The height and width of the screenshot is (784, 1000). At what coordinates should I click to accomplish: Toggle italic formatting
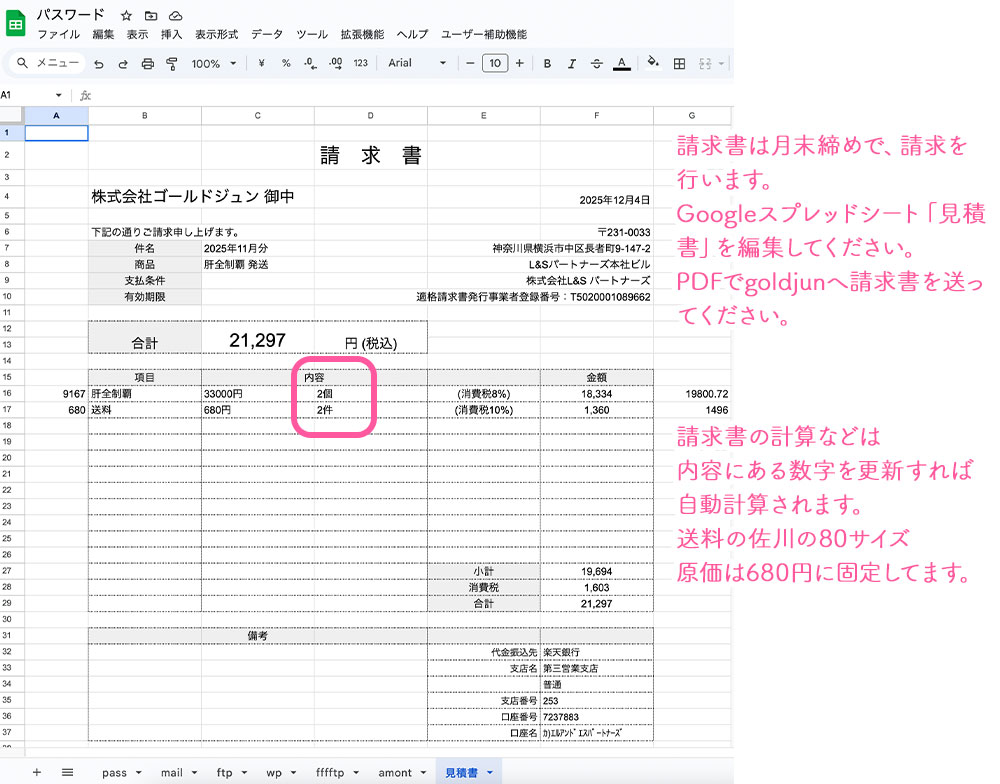click(x=572, y=63)
